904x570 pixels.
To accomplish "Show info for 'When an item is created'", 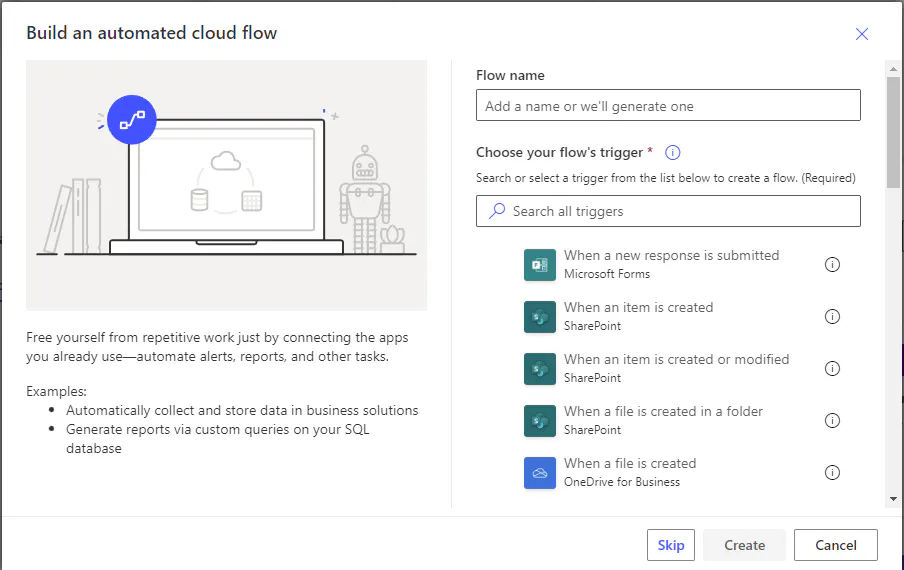I will 832,317.
